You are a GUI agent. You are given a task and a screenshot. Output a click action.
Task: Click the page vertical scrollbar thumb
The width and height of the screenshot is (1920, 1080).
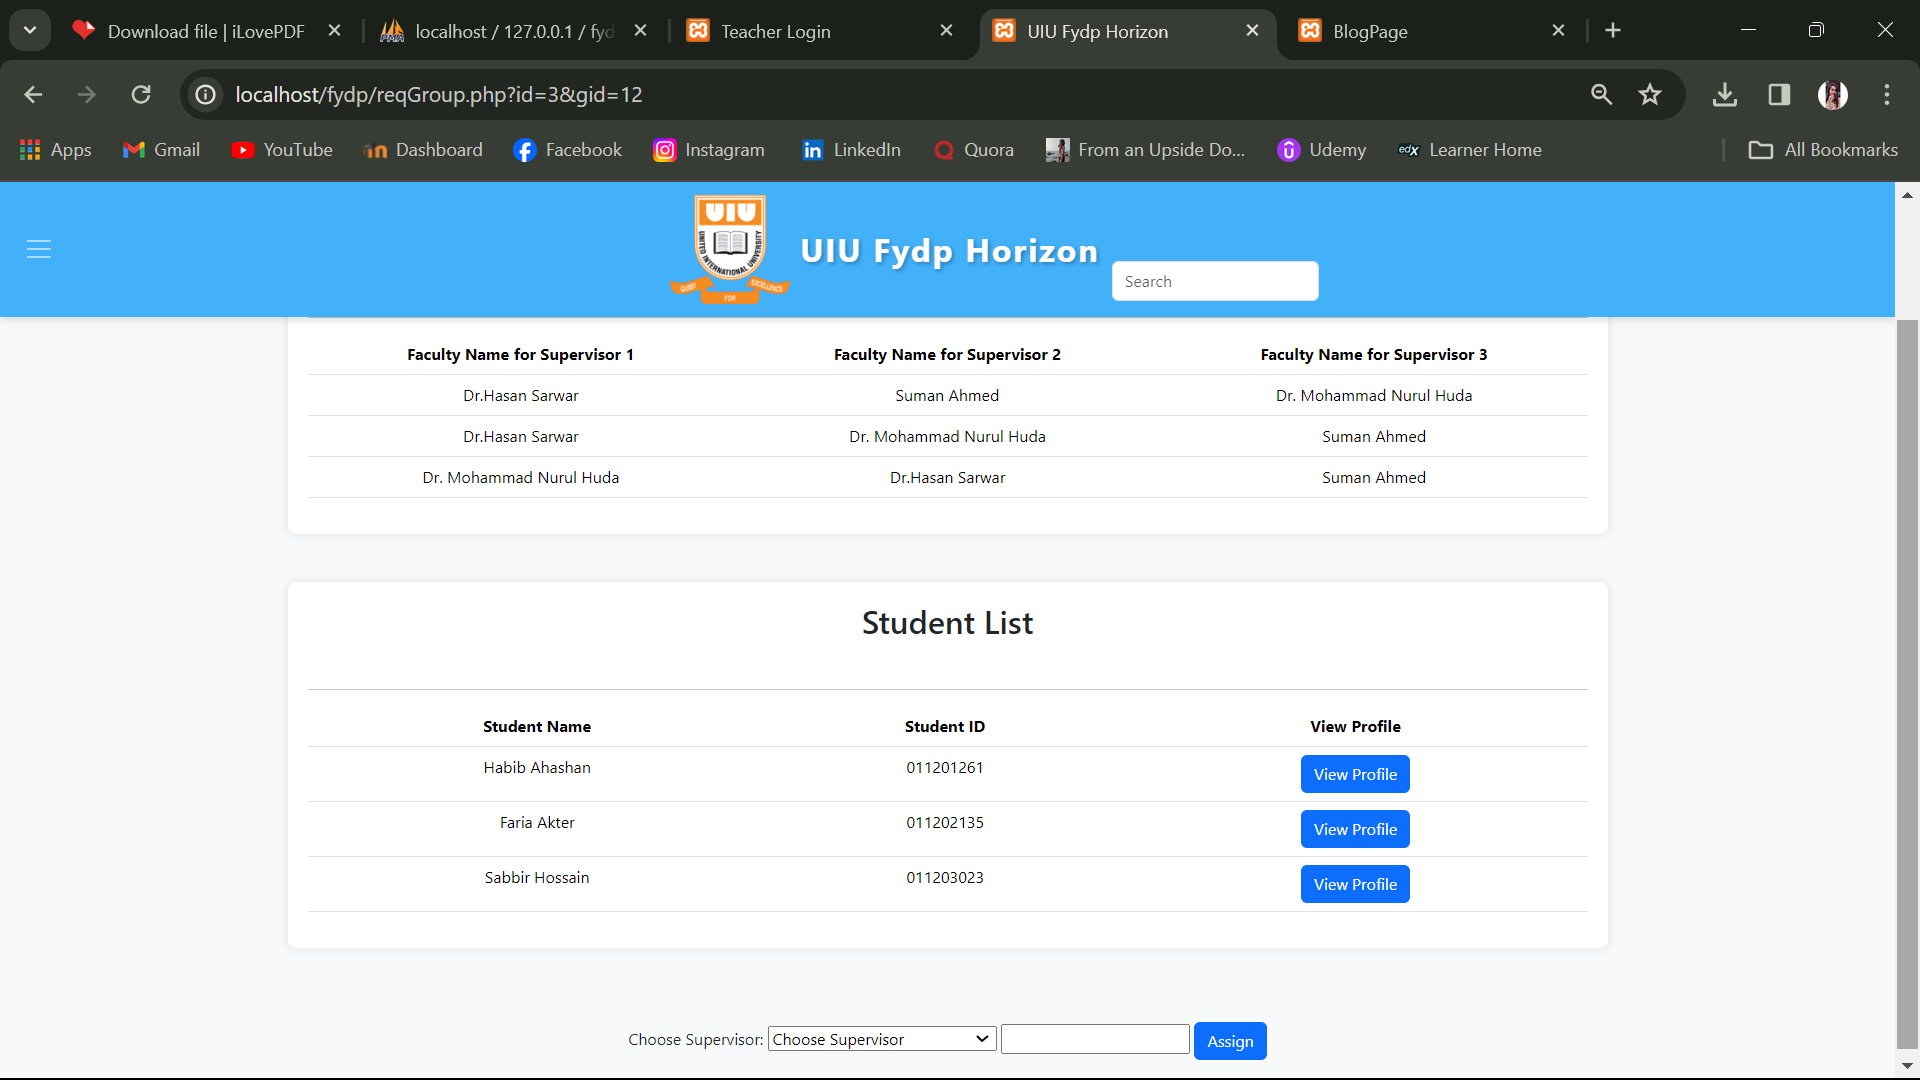point(1907,683)
